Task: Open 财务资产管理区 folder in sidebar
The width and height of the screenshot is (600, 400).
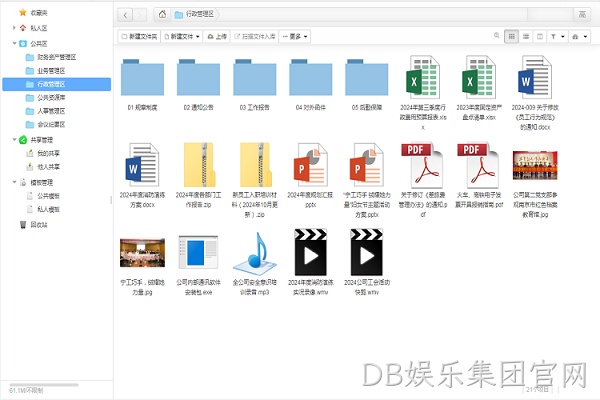Action: (x=51, y=57)
